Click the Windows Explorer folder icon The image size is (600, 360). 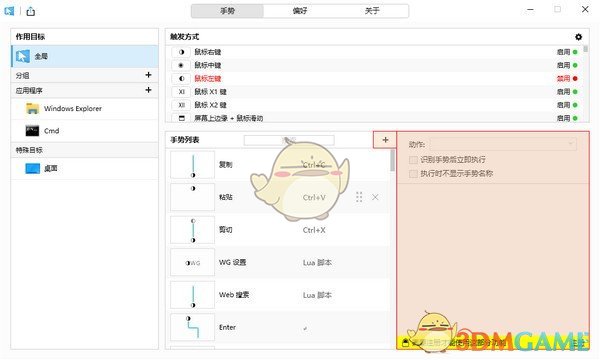click(33, 109)
